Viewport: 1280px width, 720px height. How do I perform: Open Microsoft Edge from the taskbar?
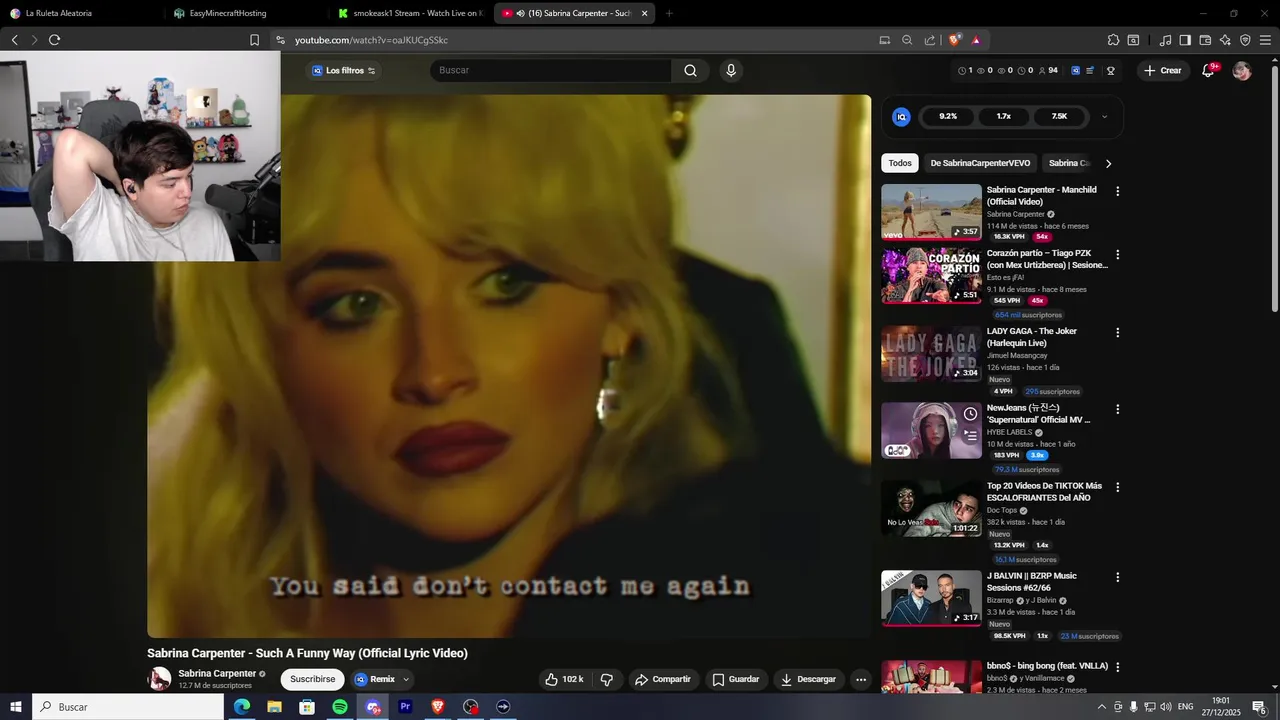[242, 707]
